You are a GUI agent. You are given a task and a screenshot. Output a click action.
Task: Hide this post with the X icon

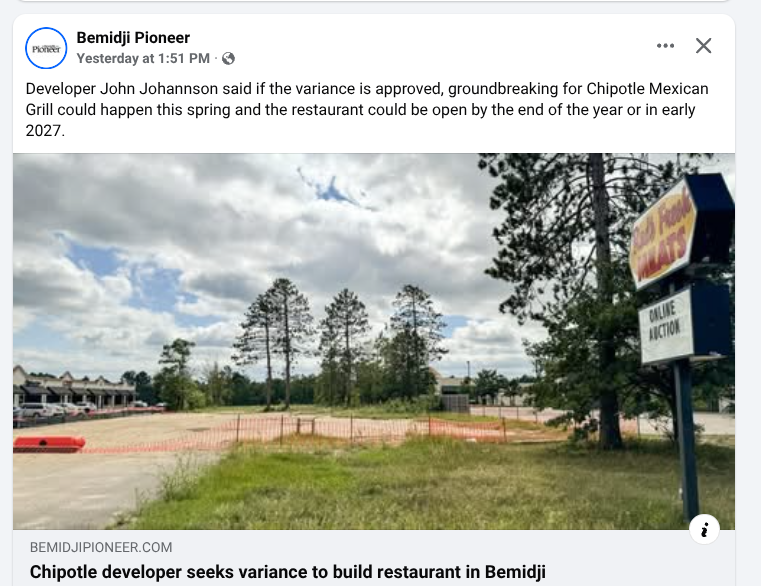(703, 46)
